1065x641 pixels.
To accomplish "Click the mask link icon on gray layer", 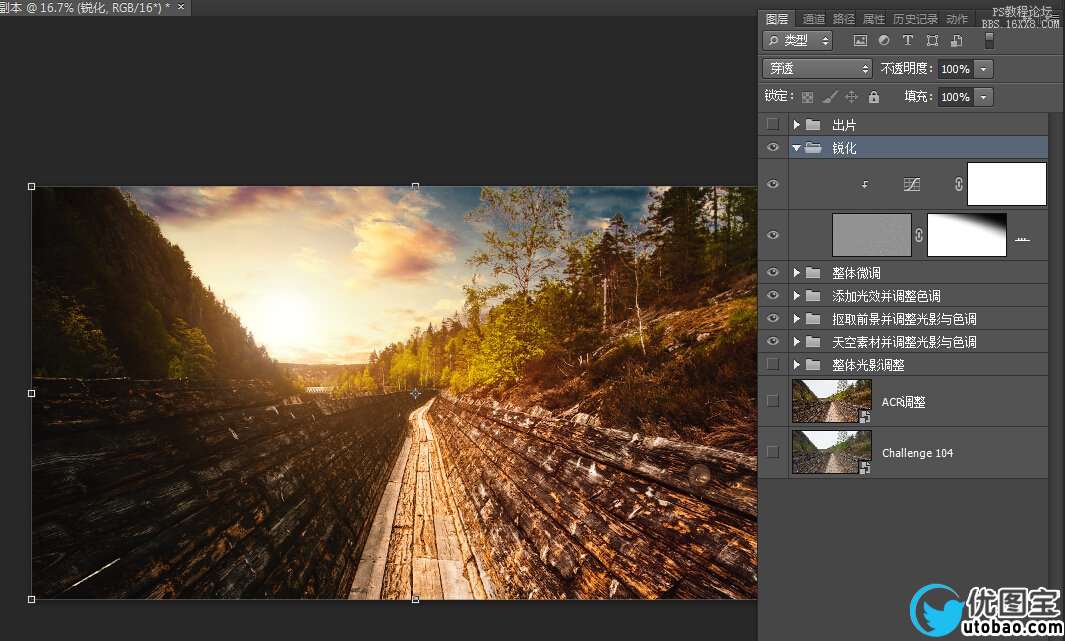I will [918, 235].
